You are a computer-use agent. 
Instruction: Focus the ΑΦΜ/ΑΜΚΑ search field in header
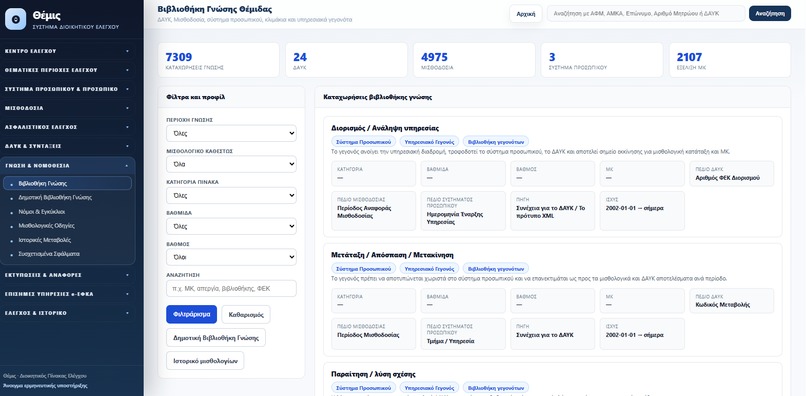point(646,14)
